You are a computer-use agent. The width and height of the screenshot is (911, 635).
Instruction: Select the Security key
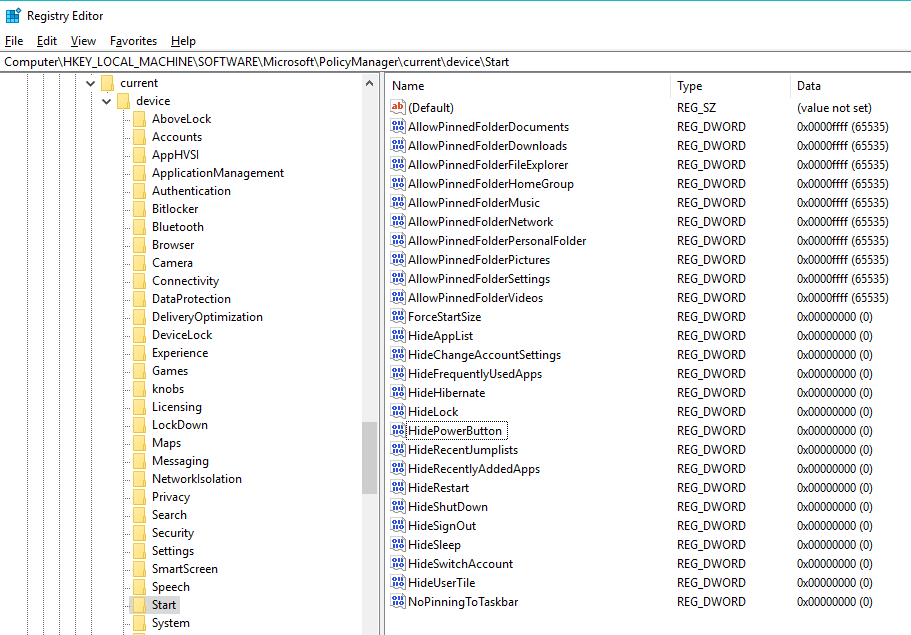[173, 533]
